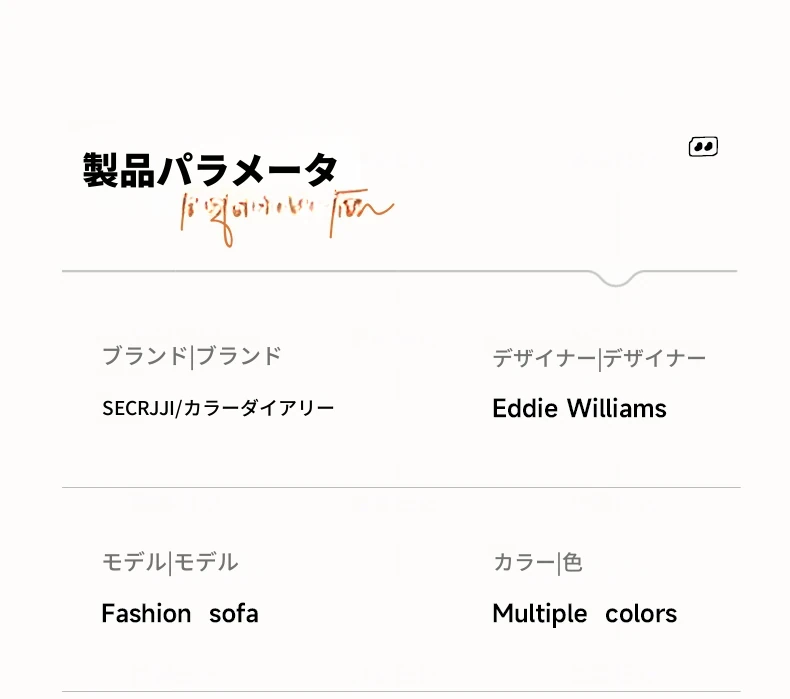The height and width of the screenshot is (699, 790).
Task: Click the two-eyes icon at top right
Action: pos(703,147)
